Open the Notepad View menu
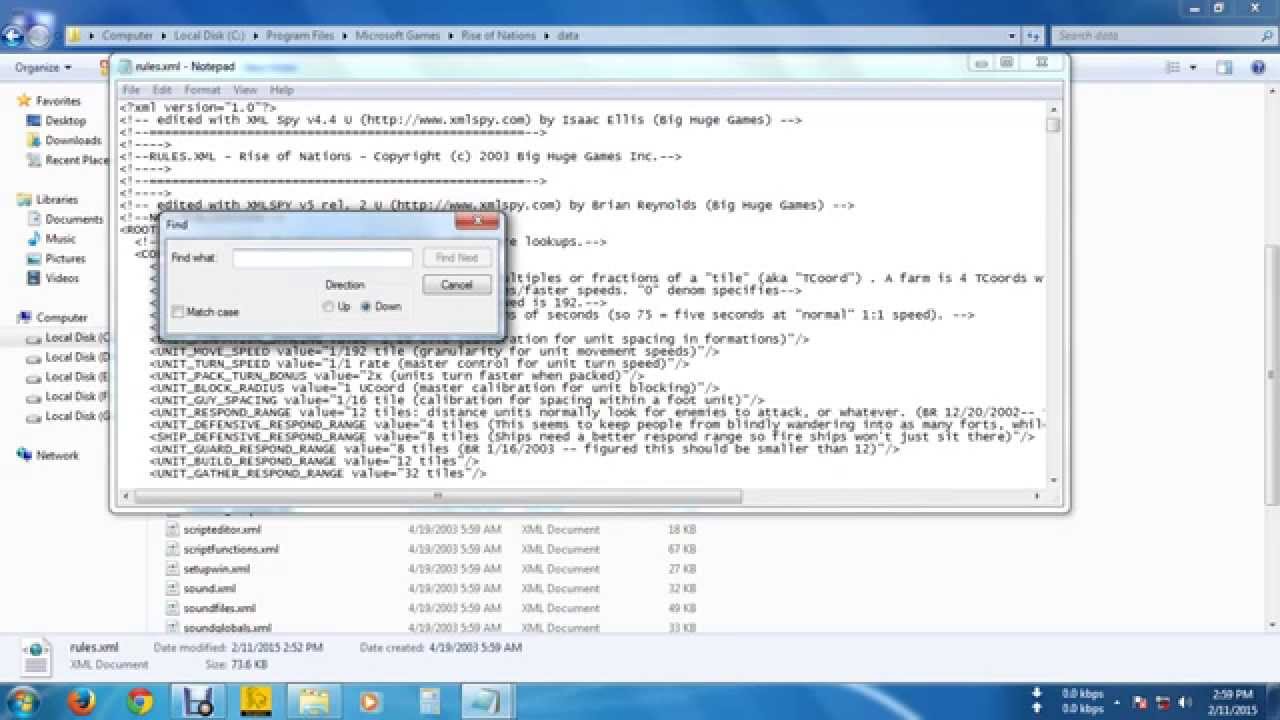Image resolution: width=1280 pixels, height=720 pixels. (245, 90)
